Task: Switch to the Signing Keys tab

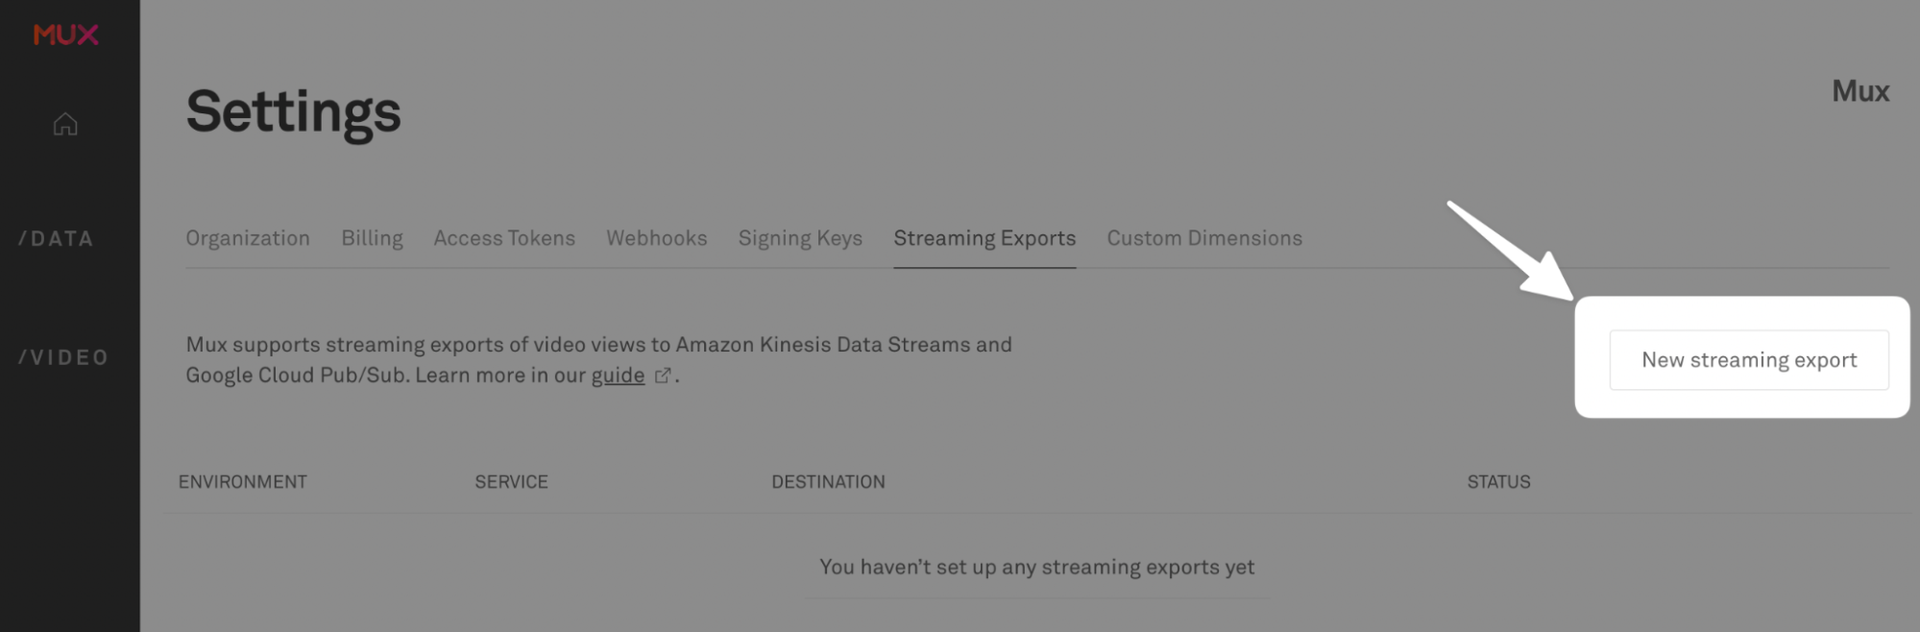Action: coord(800,238)
